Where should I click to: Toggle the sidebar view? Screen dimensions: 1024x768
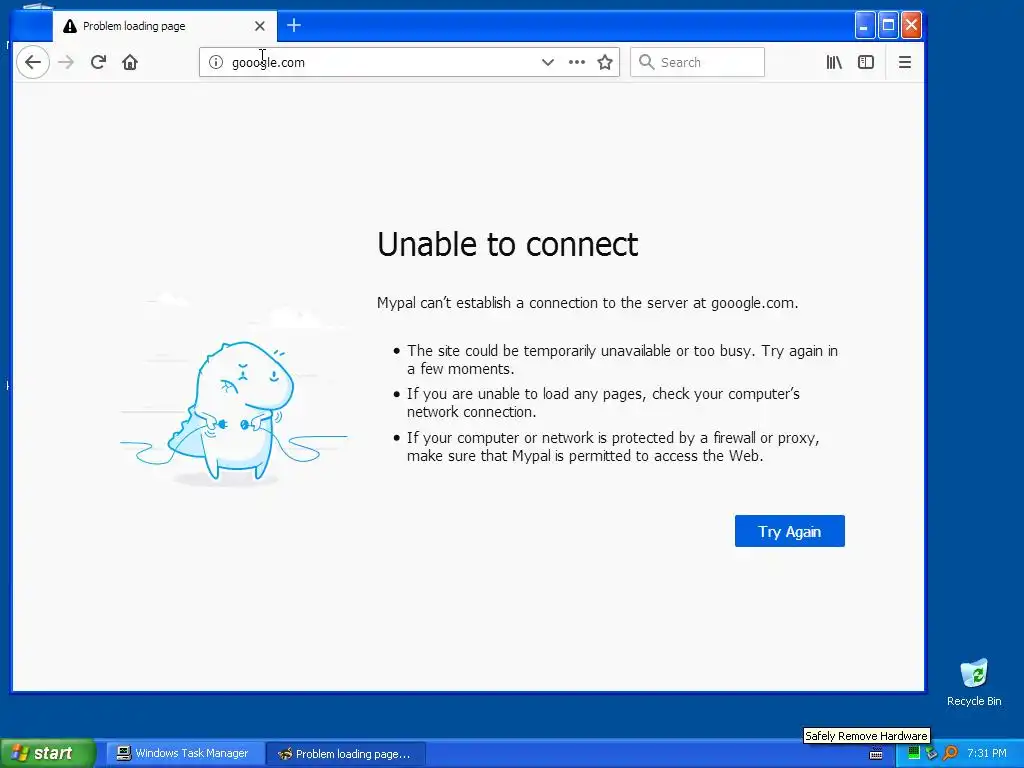[866, 62]
